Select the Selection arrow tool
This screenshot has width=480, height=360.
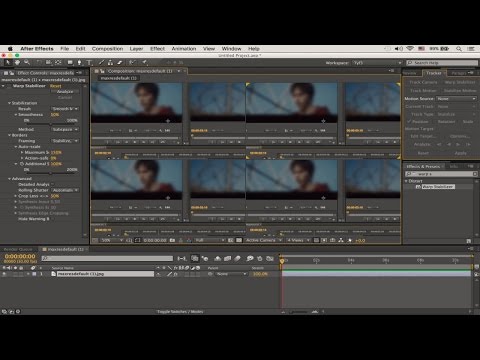click(x=8, y=62)
